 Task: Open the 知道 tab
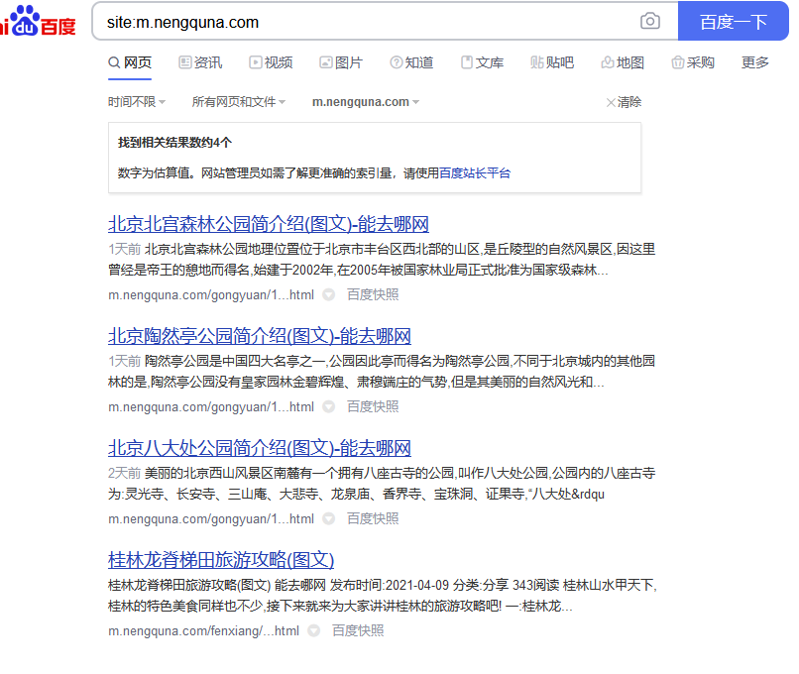click(412, 63)
